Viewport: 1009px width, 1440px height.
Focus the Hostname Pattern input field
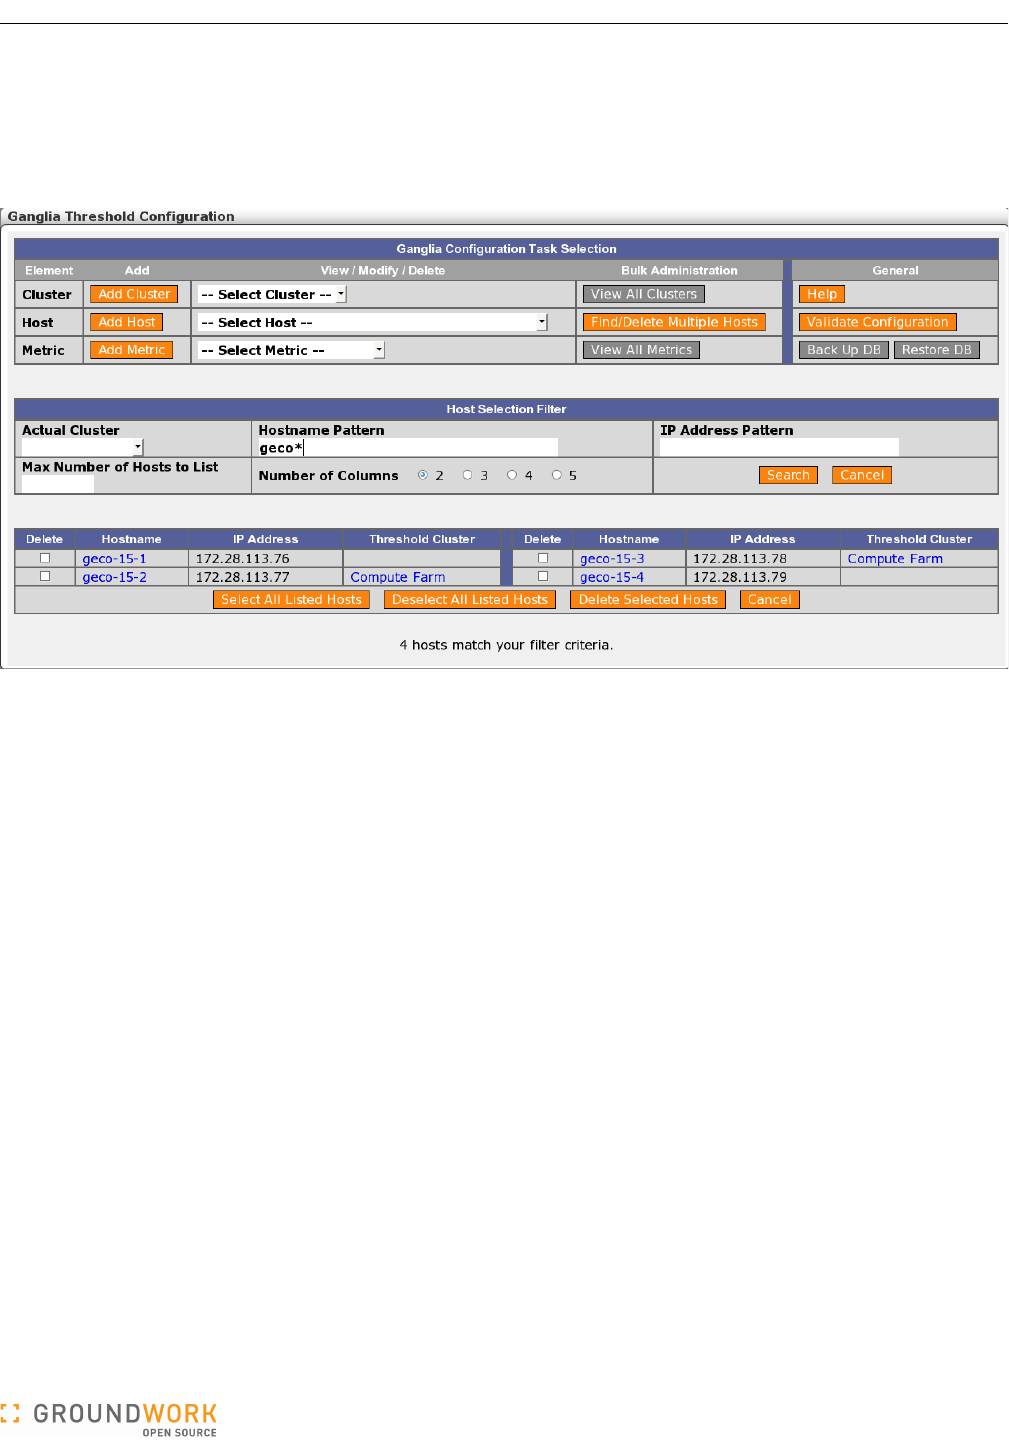[x=408, y=448]
